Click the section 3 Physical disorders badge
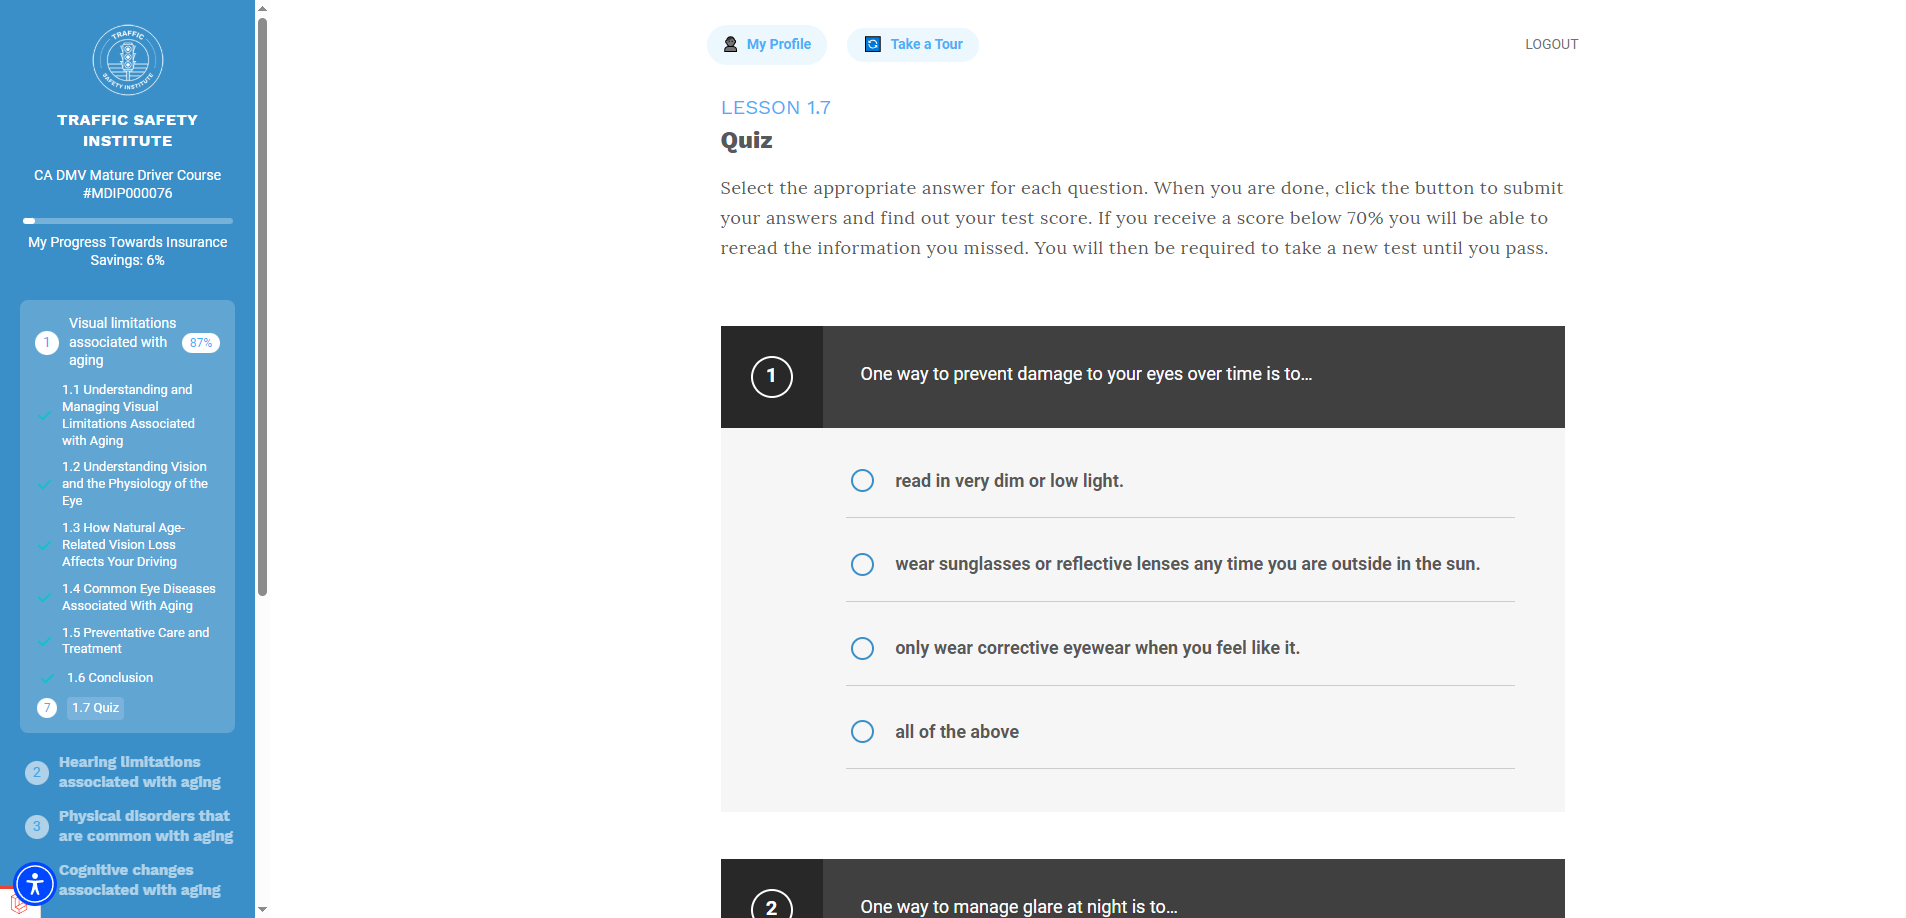This screenshot has height=918, width=1906. (x=37, y=826)
